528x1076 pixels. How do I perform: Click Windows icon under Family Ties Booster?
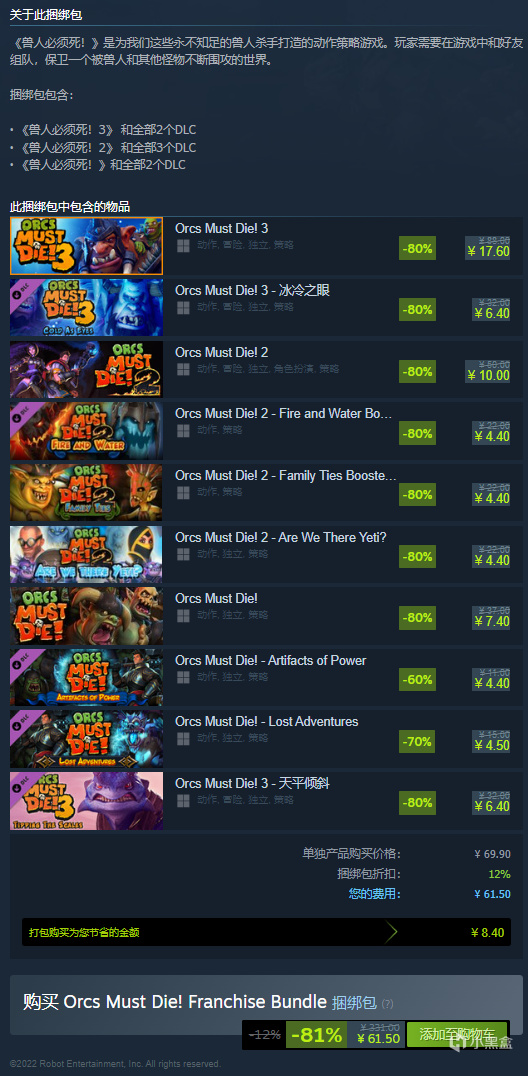click(183, 492)
